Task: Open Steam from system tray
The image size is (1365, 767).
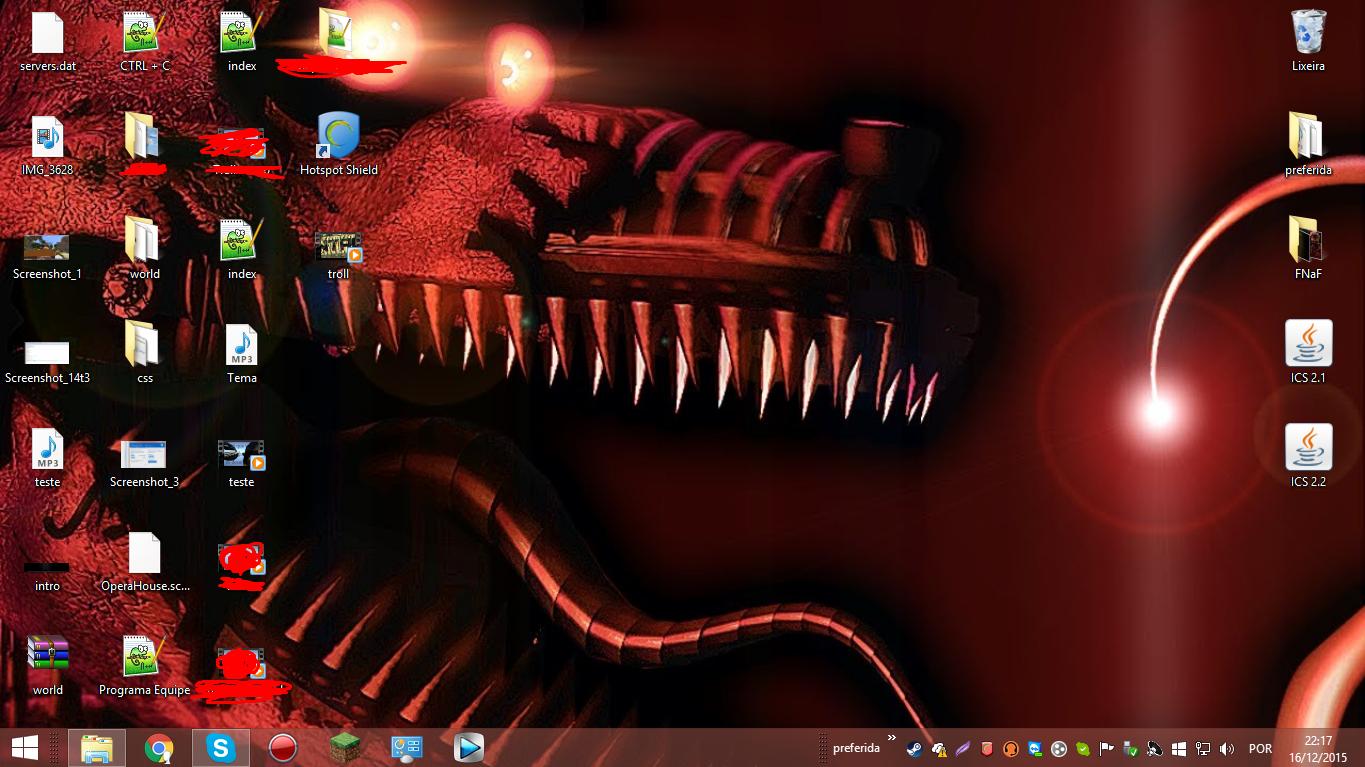Action: click(914, 748)
